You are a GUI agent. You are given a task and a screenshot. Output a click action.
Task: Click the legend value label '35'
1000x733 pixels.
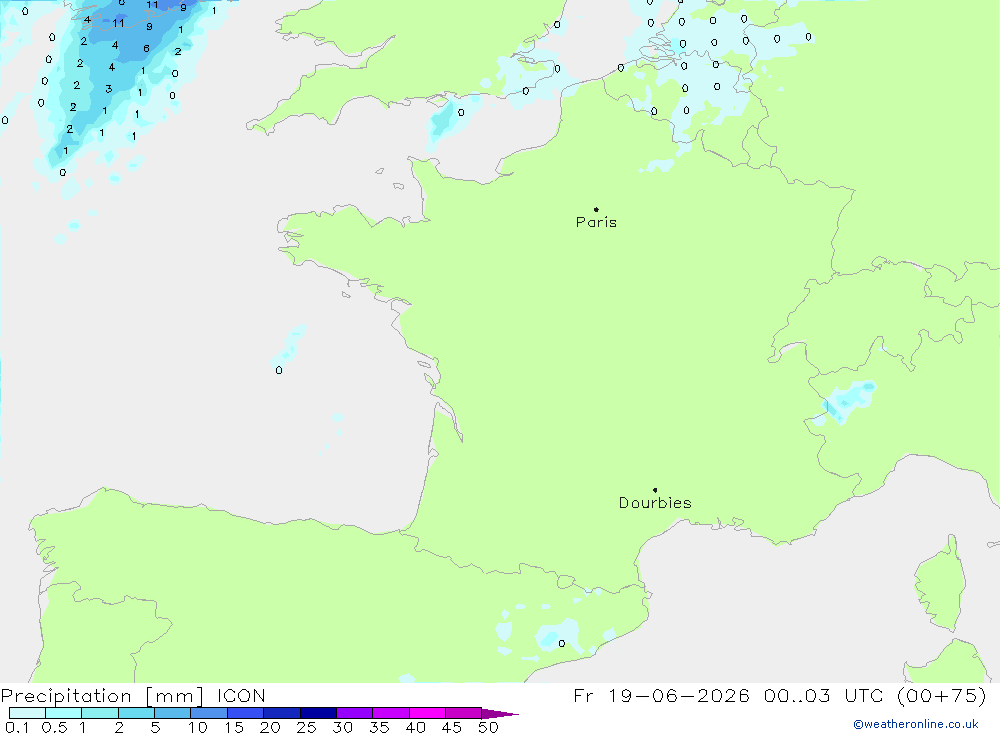pyautogui.click(x=379, y=727)
